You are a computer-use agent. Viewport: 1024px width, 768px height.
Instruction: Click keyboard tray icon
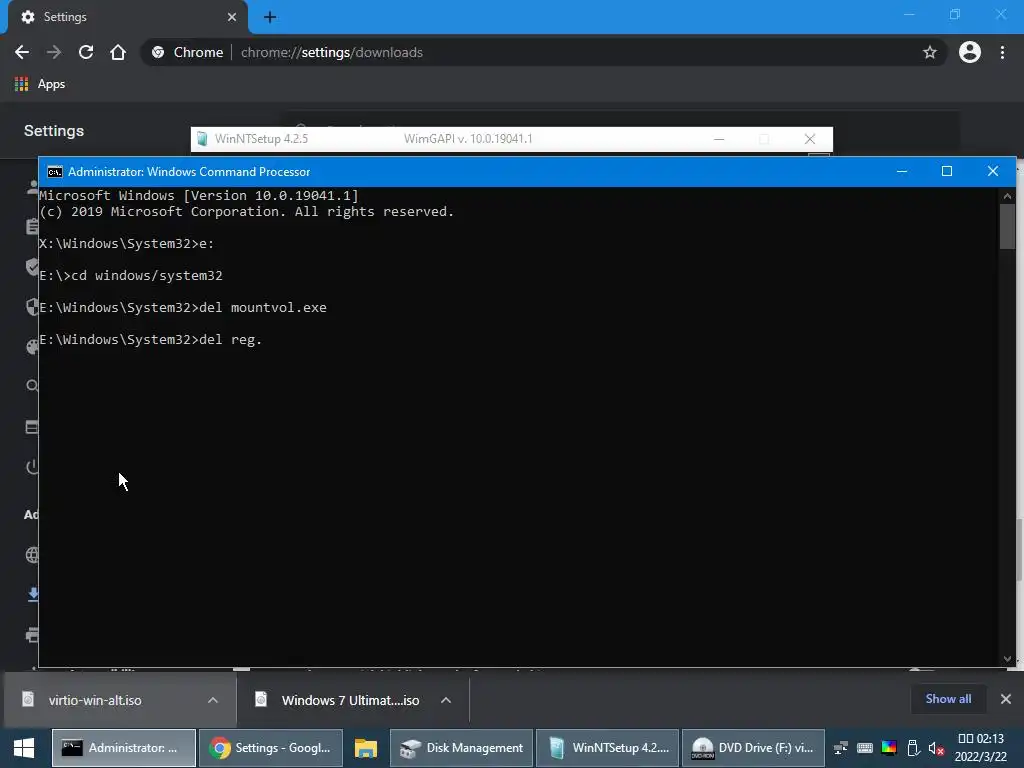click(x=865, y=748)
